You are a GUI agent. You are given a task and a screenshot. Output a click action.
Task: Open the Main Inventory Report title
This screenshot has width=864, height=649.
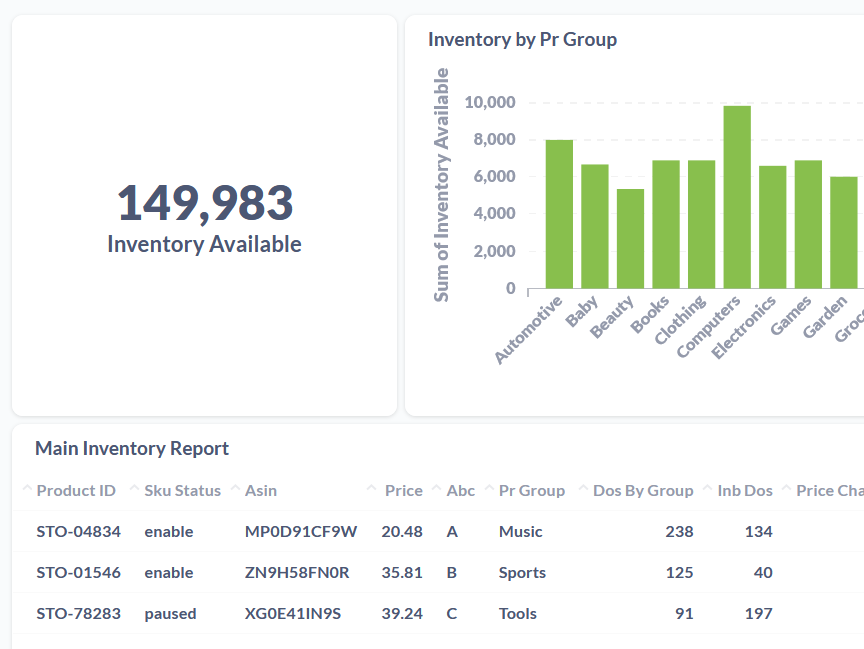click(x=132, y=448)
